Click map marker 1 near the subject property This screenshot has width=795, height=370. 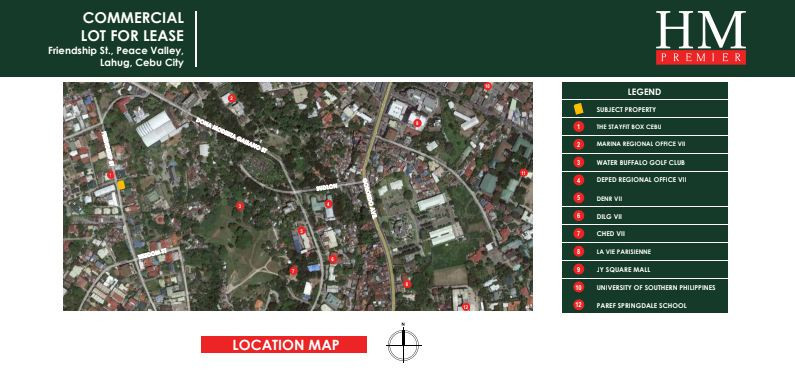(110, 175)
